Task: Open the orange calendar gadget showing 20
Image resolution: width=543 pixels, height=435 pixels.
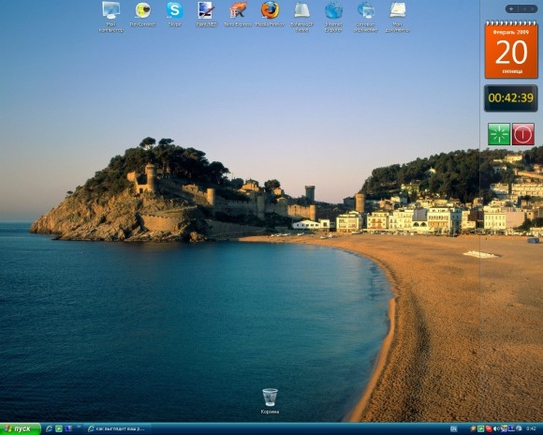Action: pyautogui.click(x=511, y=50)
